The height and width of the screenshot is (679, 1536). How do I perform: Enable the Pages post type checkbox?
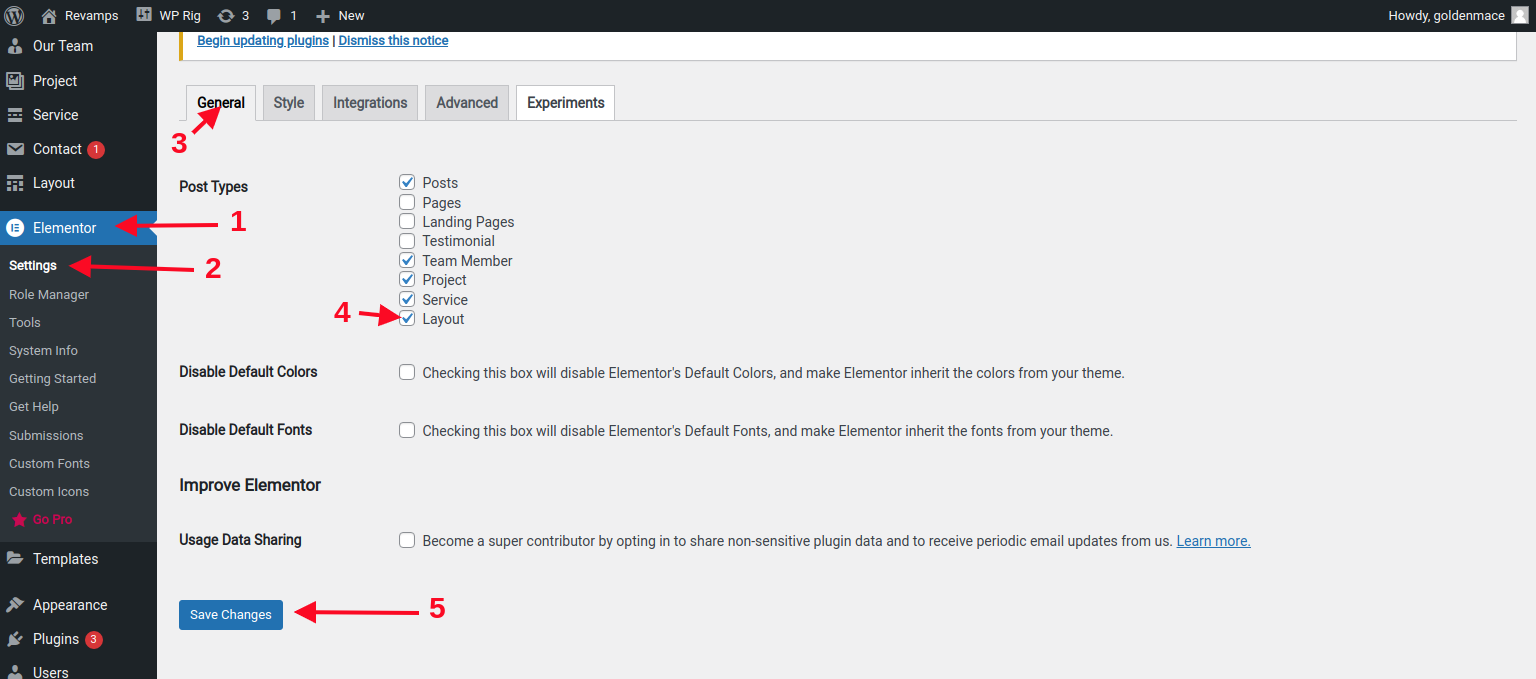coord(407,202)
